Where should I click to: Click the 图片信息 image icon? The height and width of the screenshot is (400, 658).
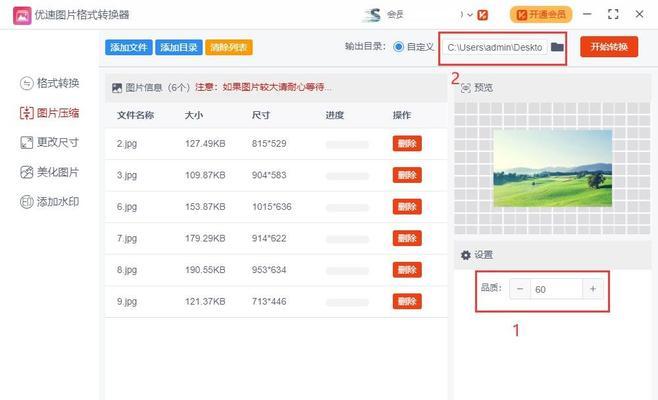[x=117, y=88]
